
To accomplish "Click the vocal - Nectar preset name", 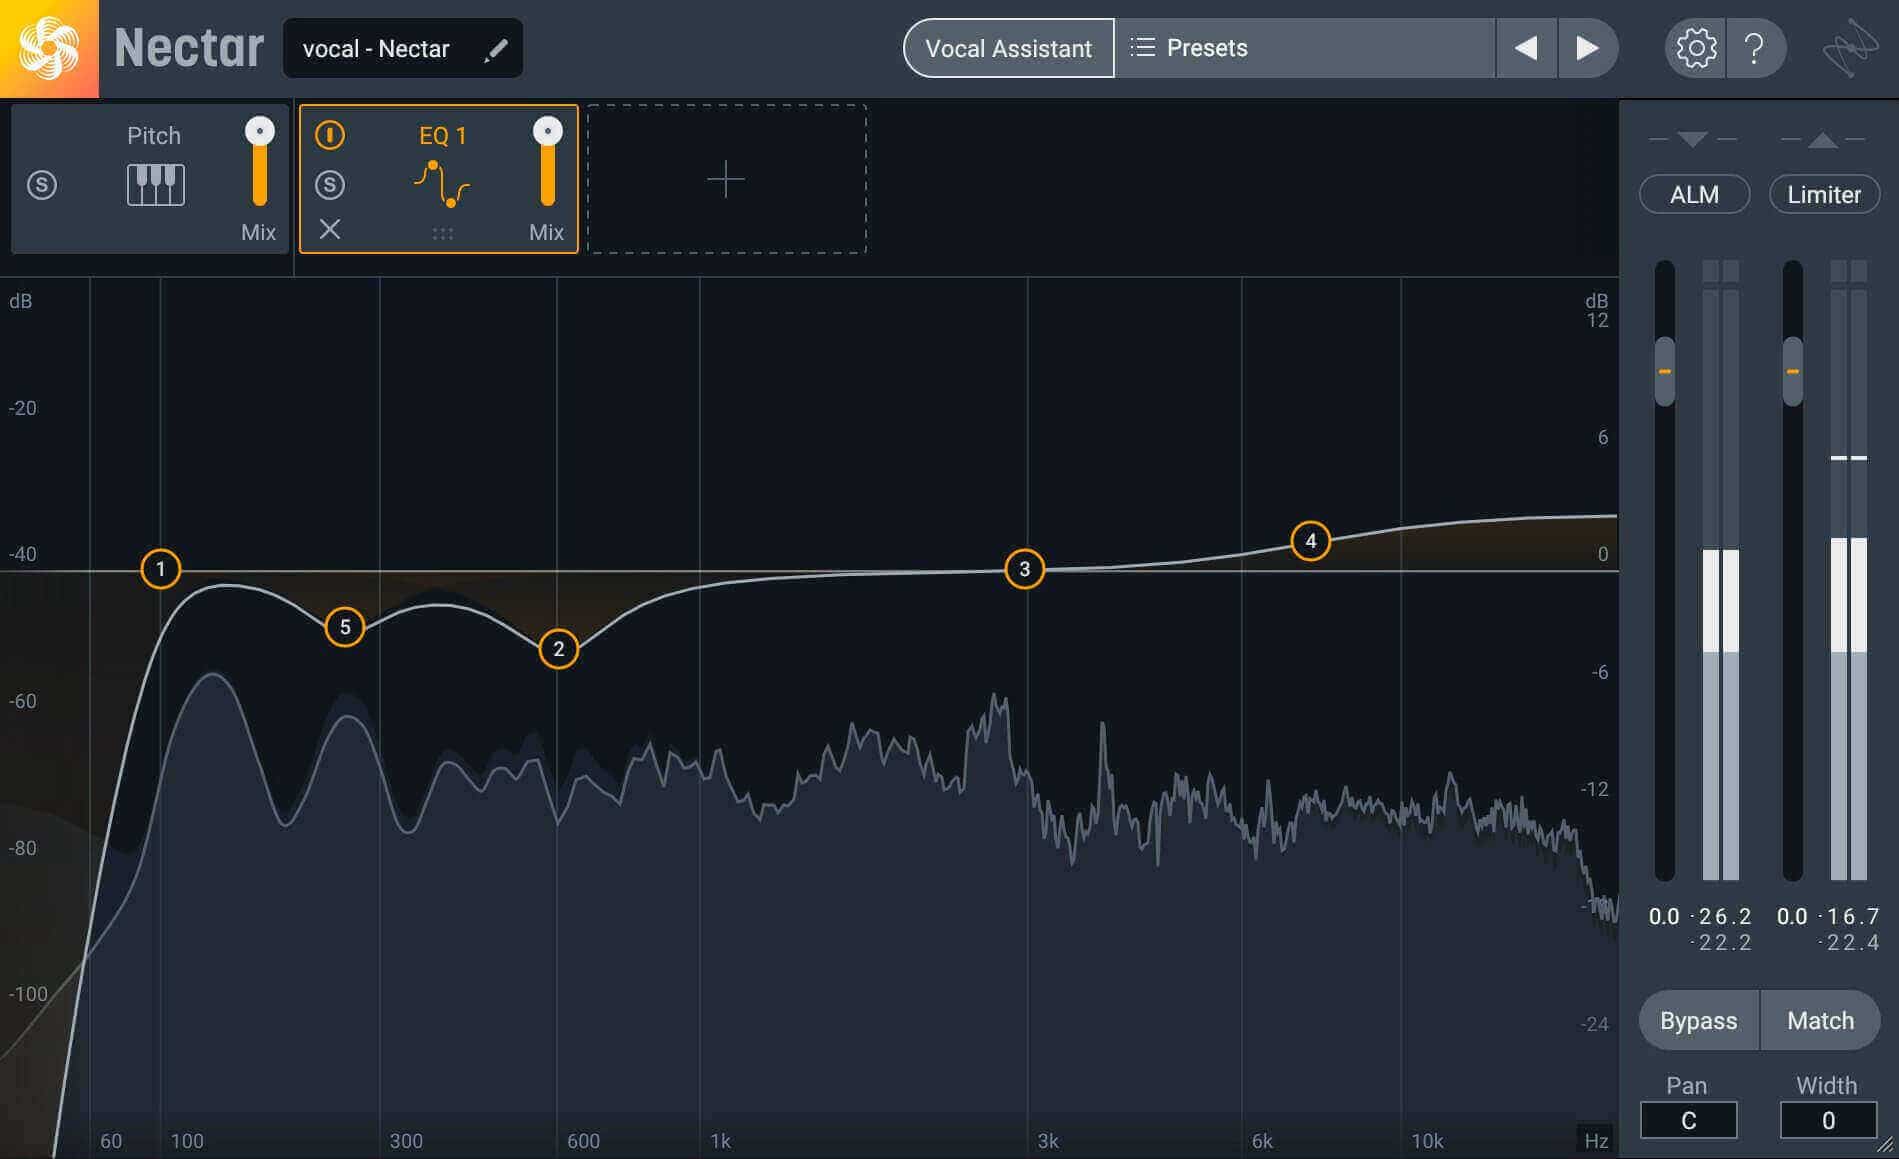I will click(376, 49).
